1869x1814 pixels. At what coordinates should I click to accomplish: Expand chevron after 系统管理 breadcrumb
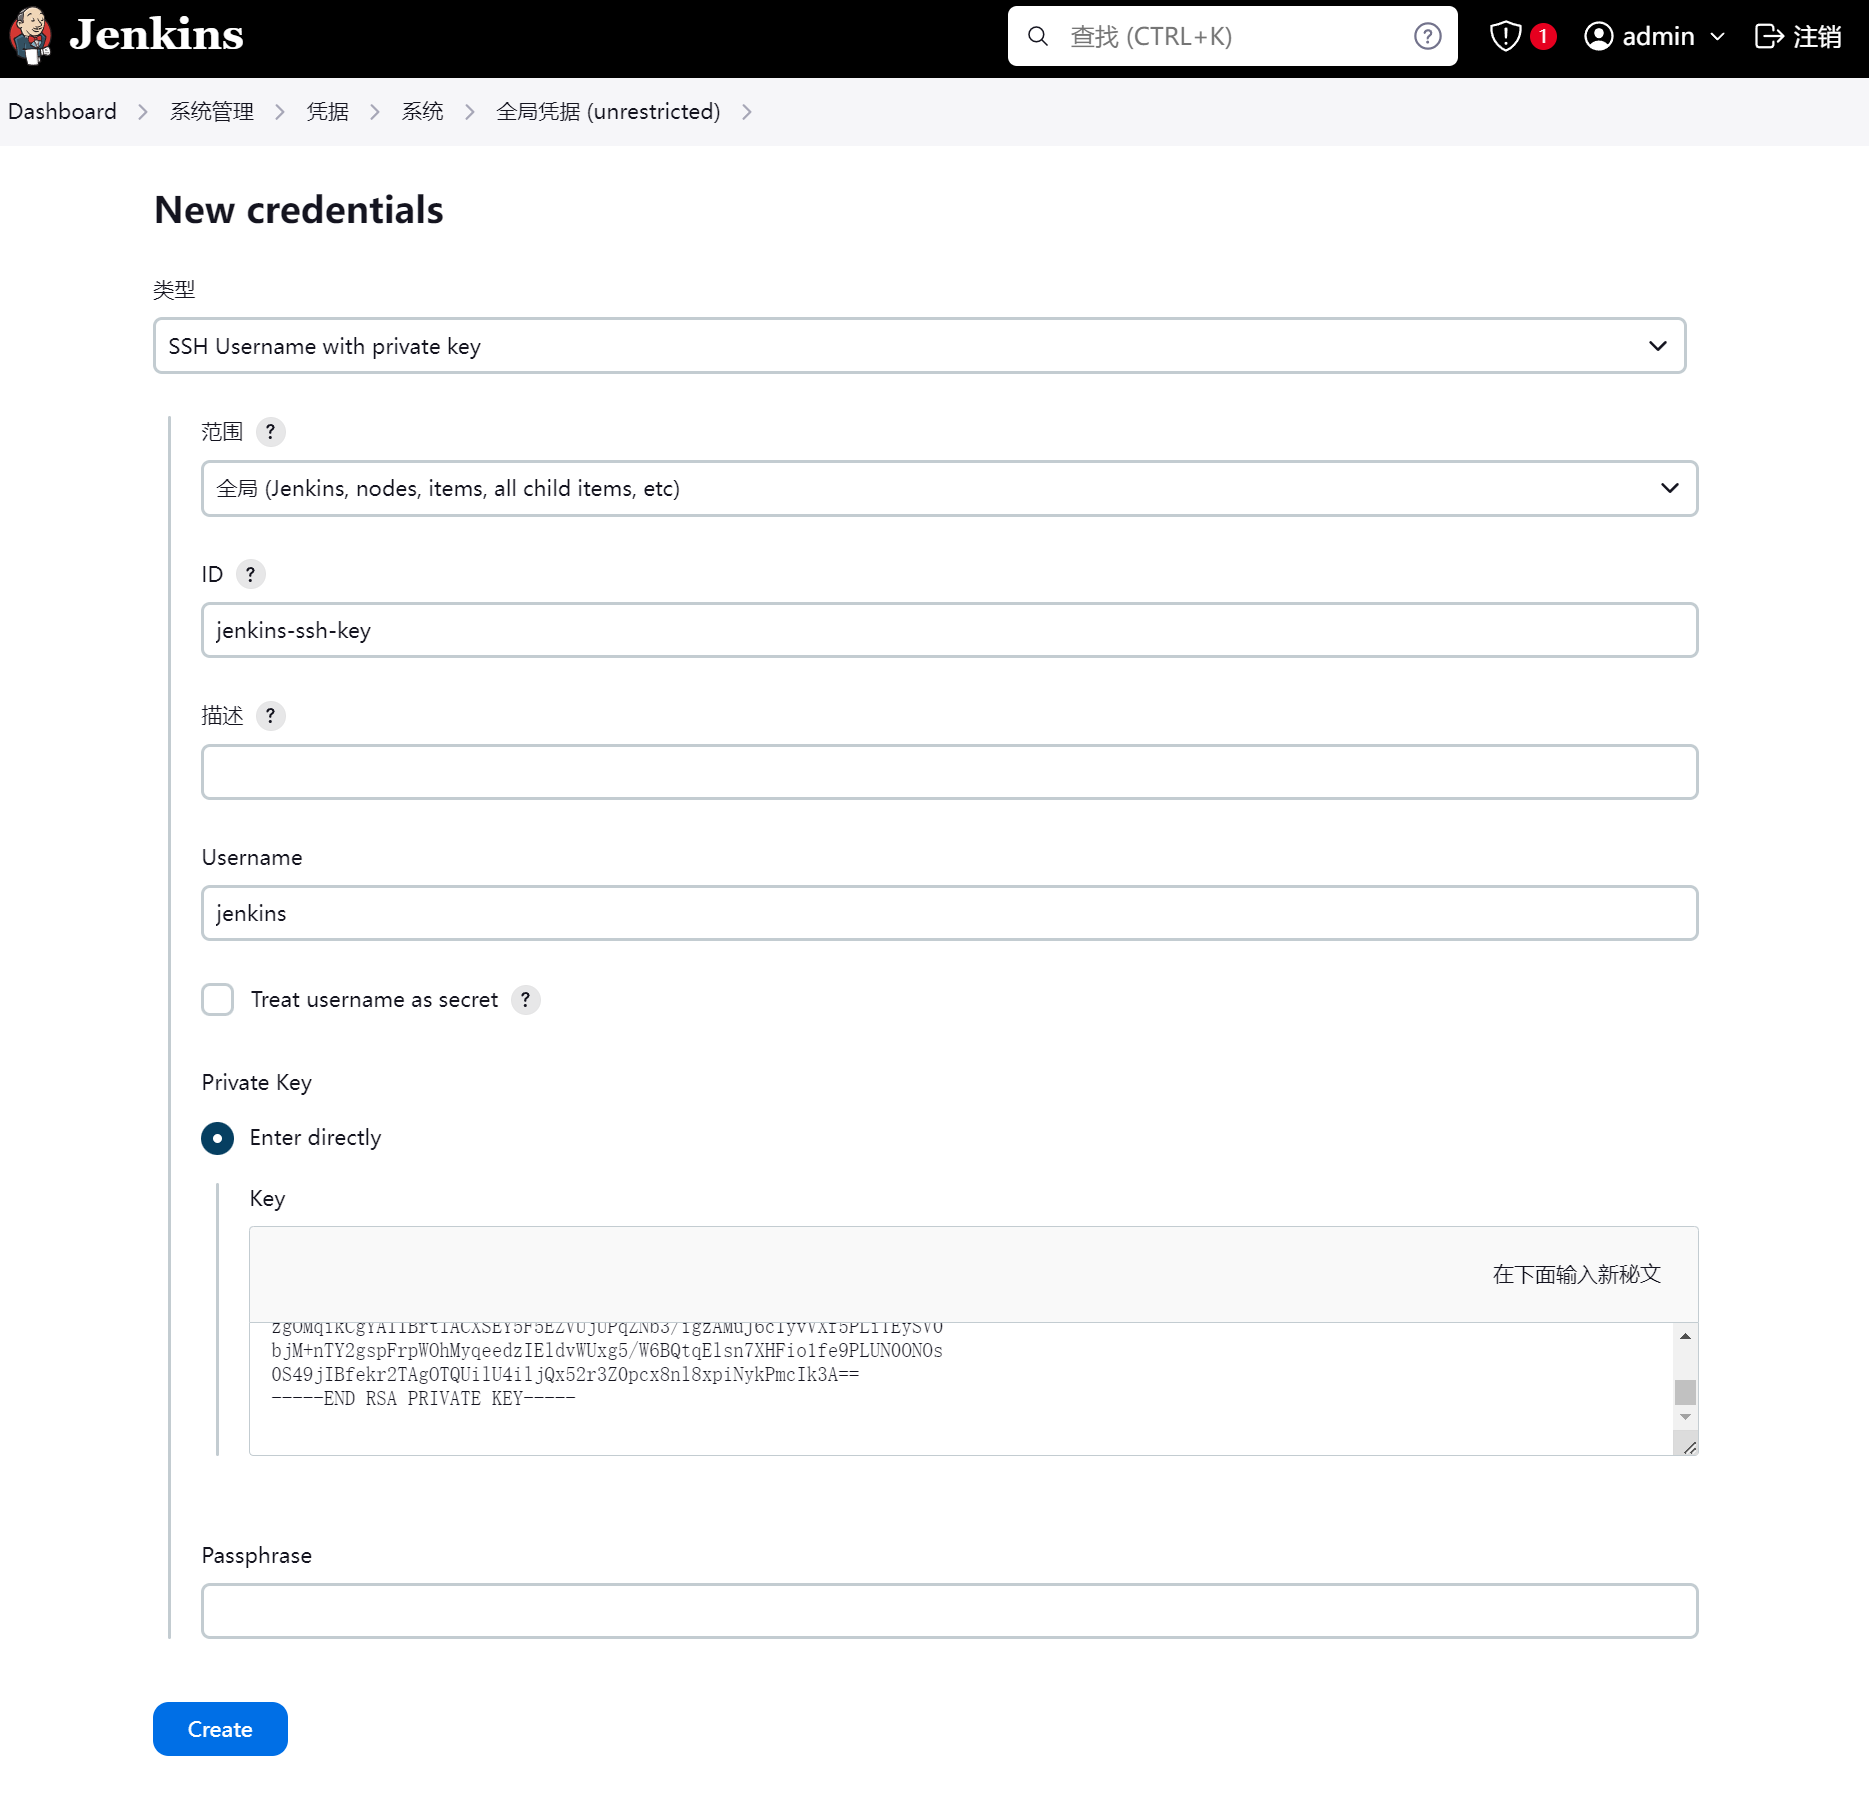point(280,112)
